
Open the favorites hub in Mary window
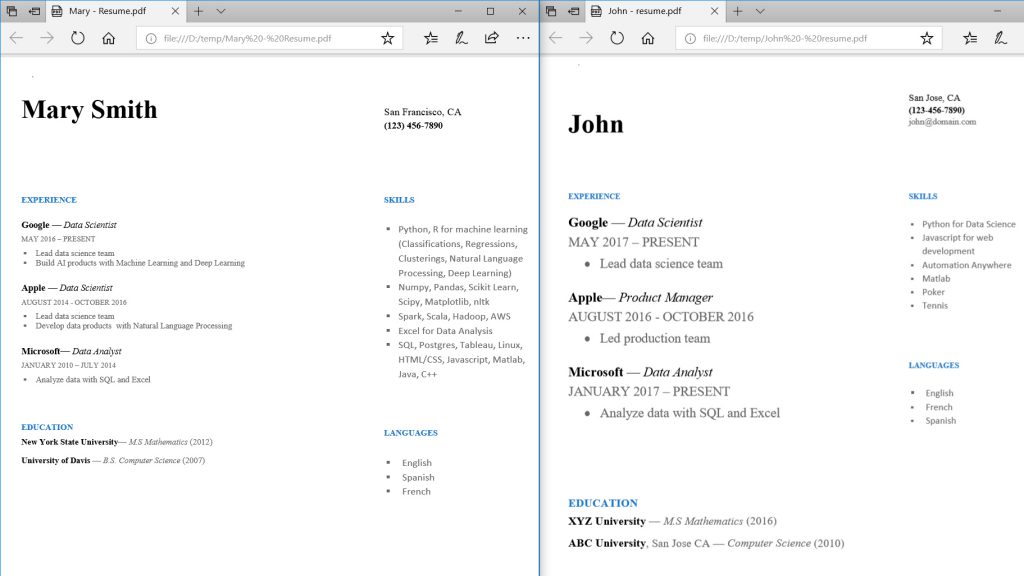point(431,39)
